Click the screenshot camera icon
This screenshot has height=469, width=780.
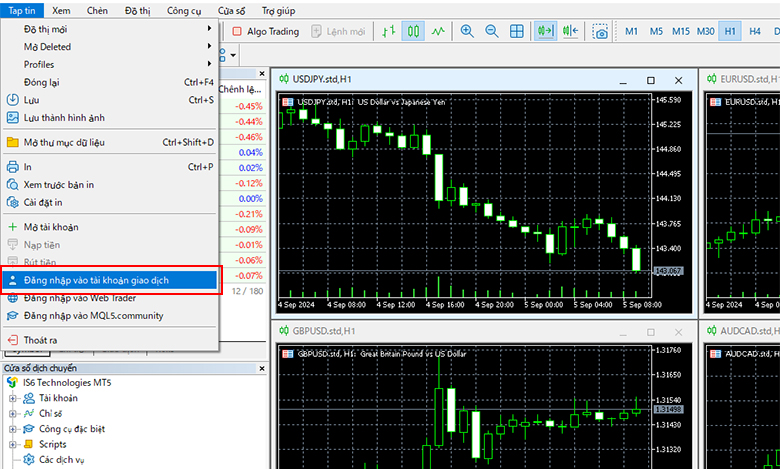click(600, 32)
